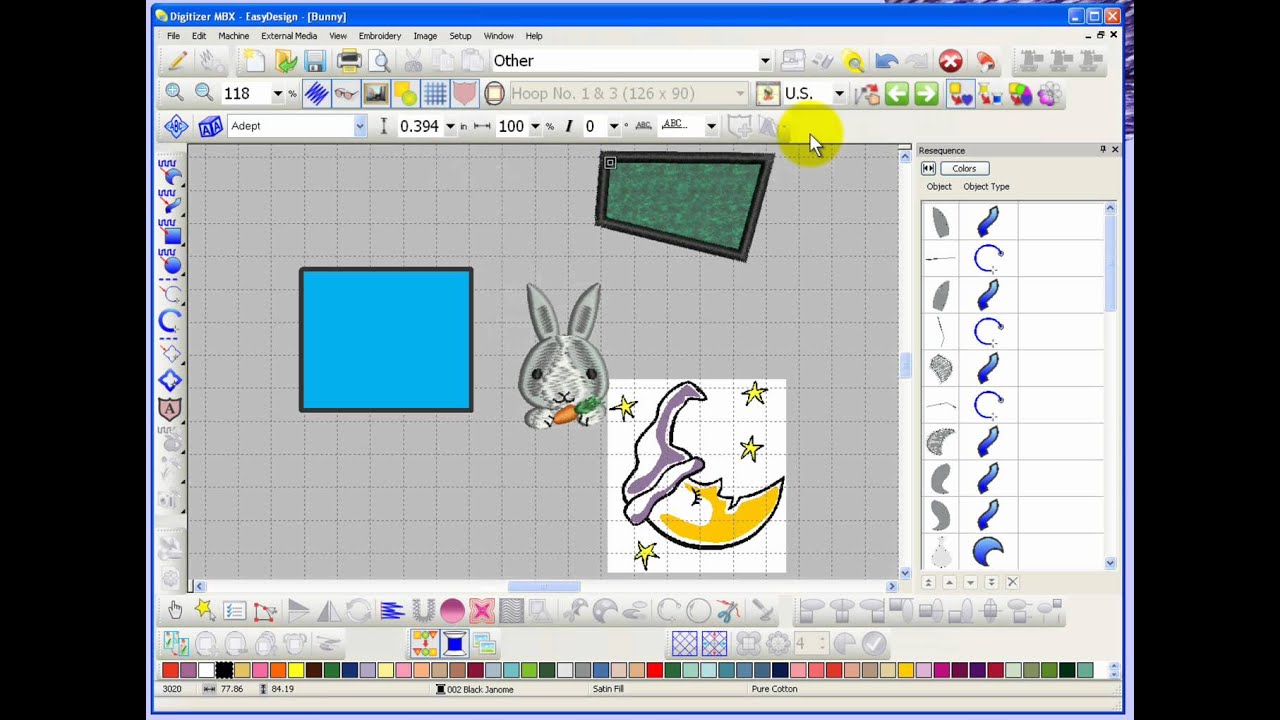The height and width of the screenshot is (720, 1280).
Task: Open the zoom 118 percent dropdown
Action: 277,94
